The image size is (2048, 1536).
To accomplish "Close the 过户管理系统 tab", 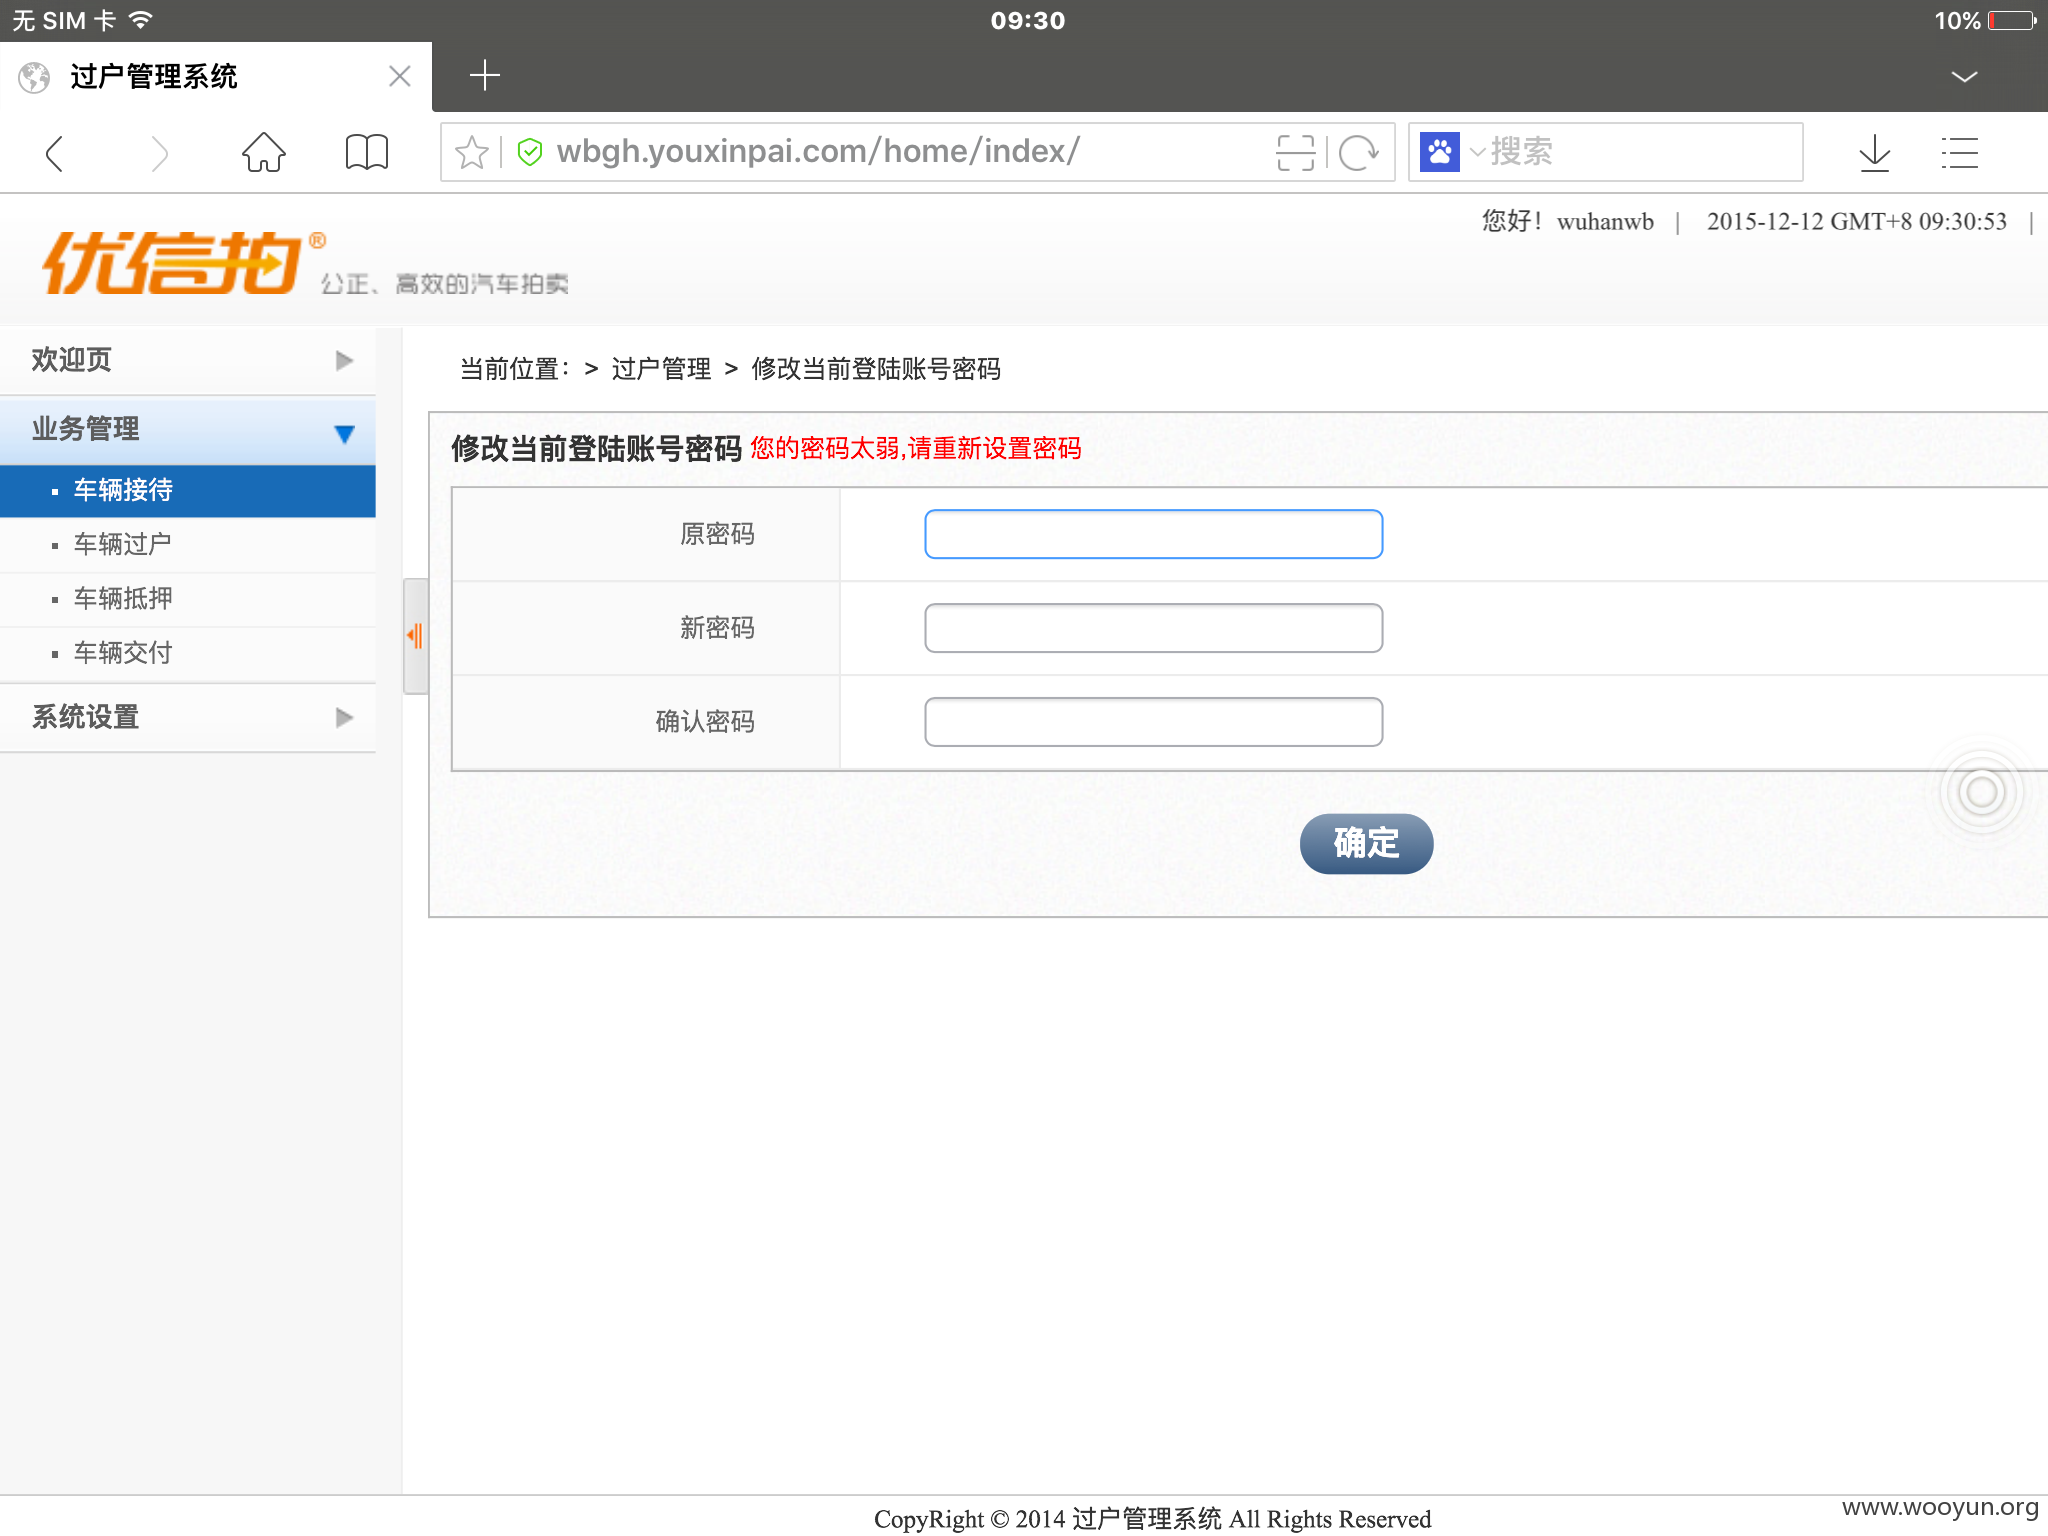I will pyautogui.click(x=400, y=76).
